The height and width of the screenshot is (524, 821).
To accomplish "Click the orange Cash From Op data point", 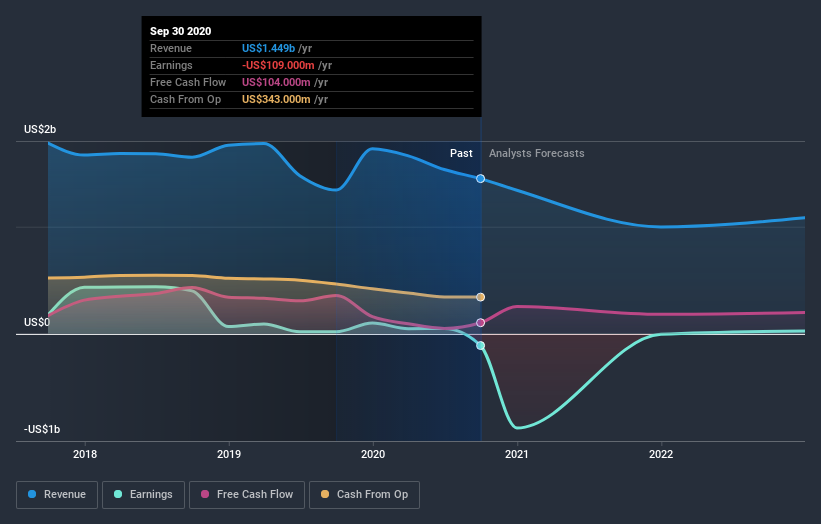I will pos(481,297).
